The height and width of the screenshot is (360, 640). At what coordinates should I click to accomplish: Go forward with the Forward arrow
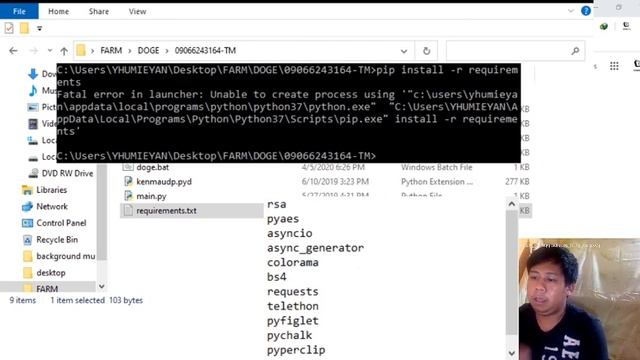coord(34,51)
